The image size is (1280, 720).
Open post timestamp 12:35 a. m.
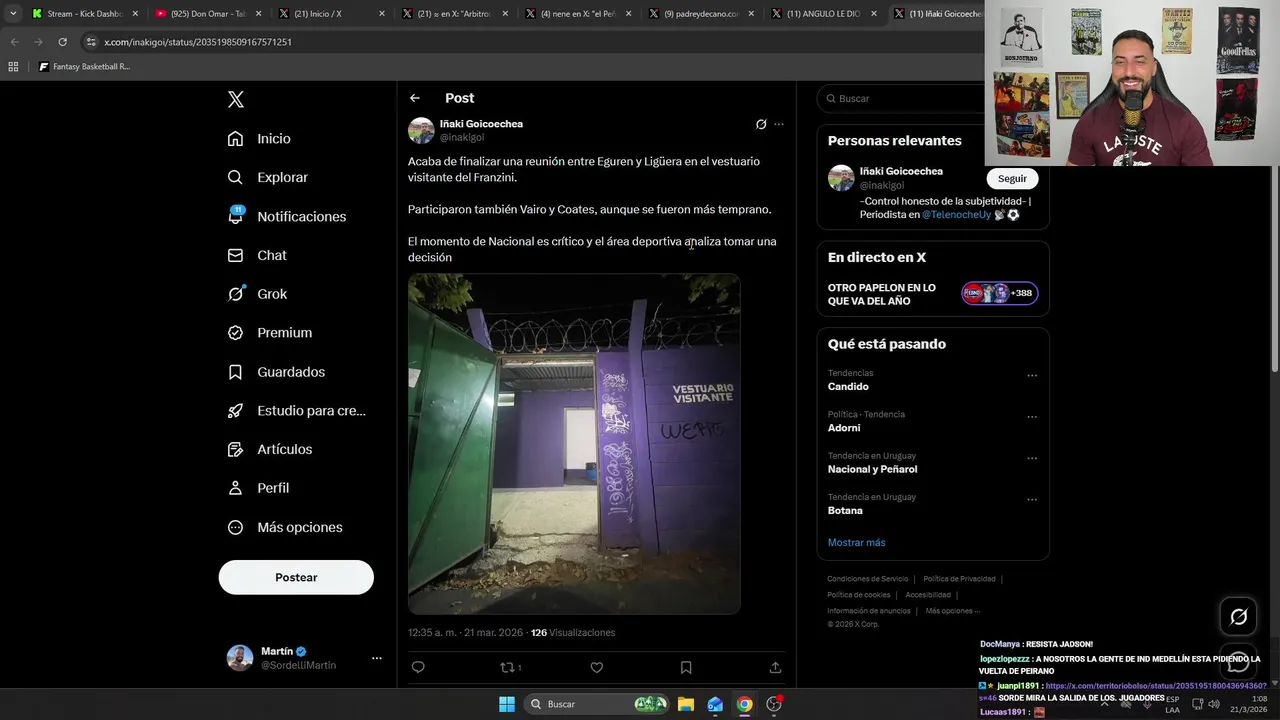point(465,633)
